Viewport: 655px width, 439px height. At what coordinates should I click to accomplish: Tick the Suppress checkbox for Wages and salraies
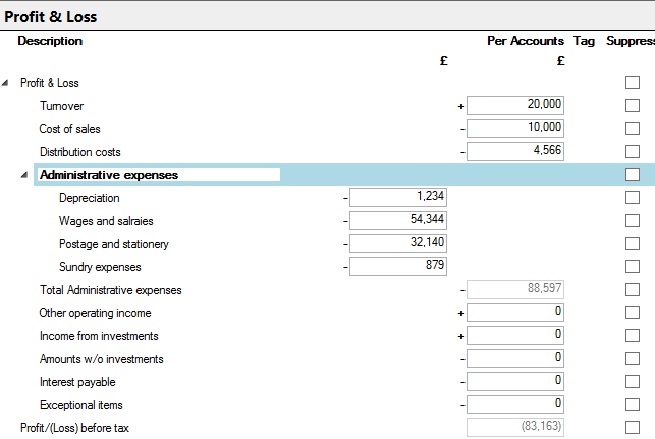click(x=632, y=220)
